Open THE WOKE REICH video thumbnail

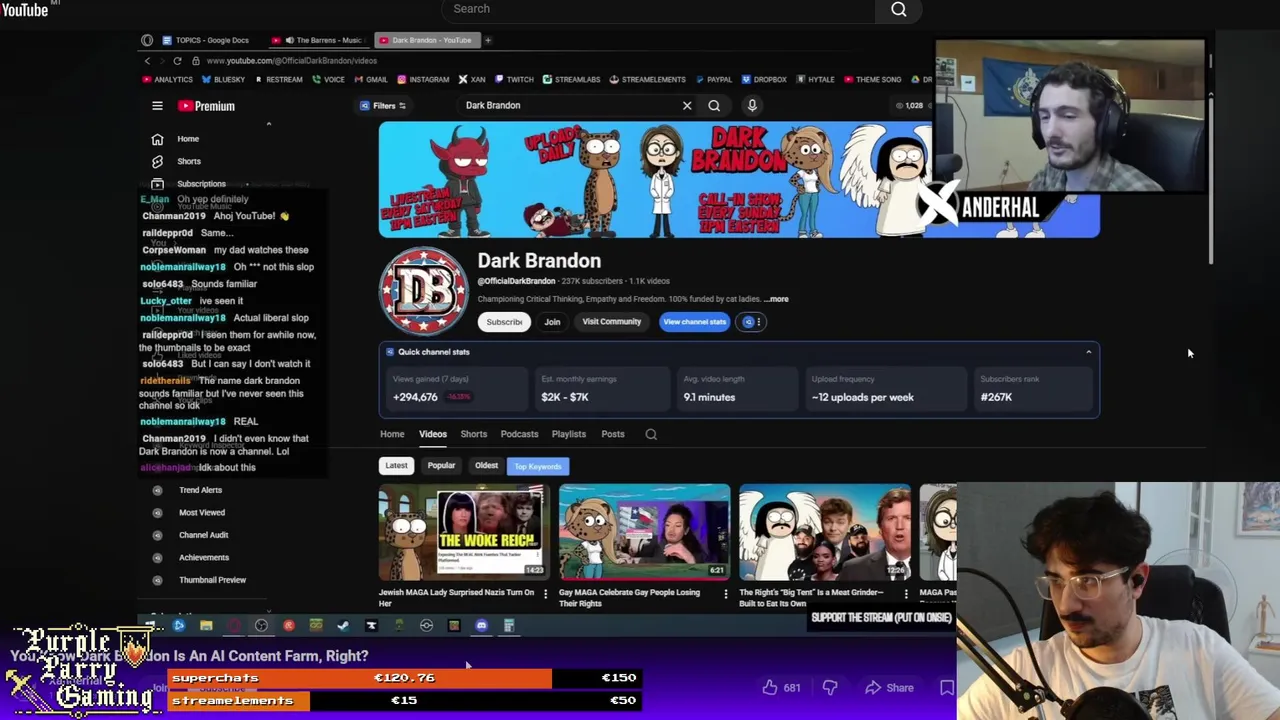464,532
